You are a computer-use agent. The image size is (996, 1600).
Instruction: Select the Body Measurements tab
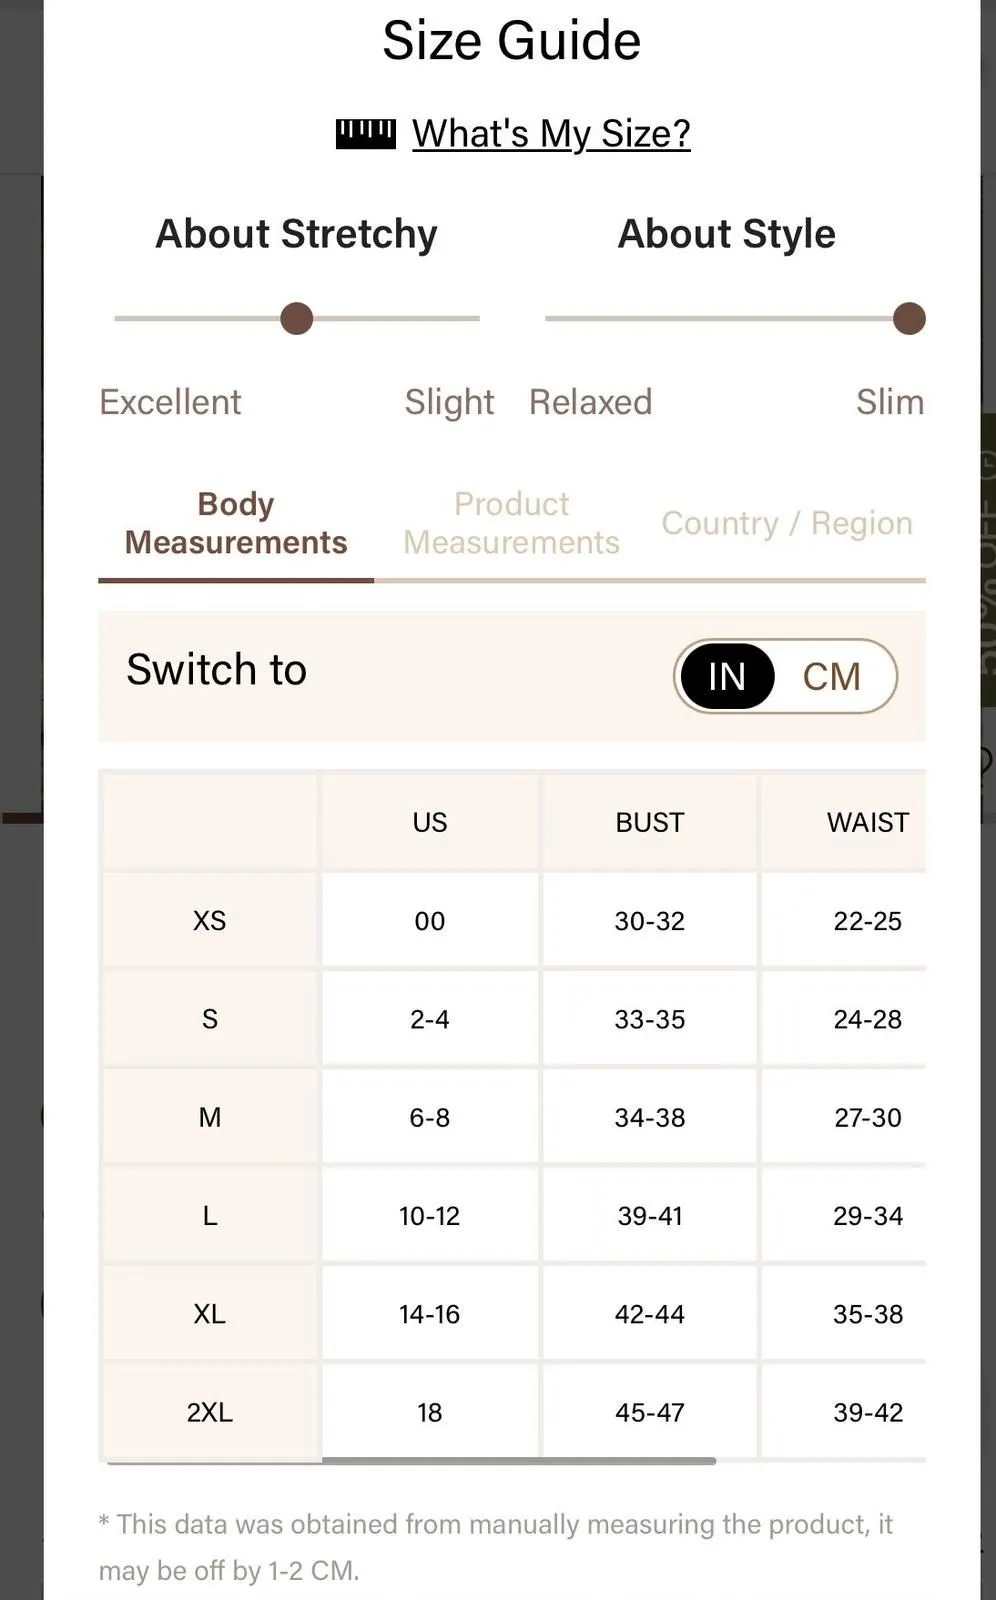tap(236, 523)
